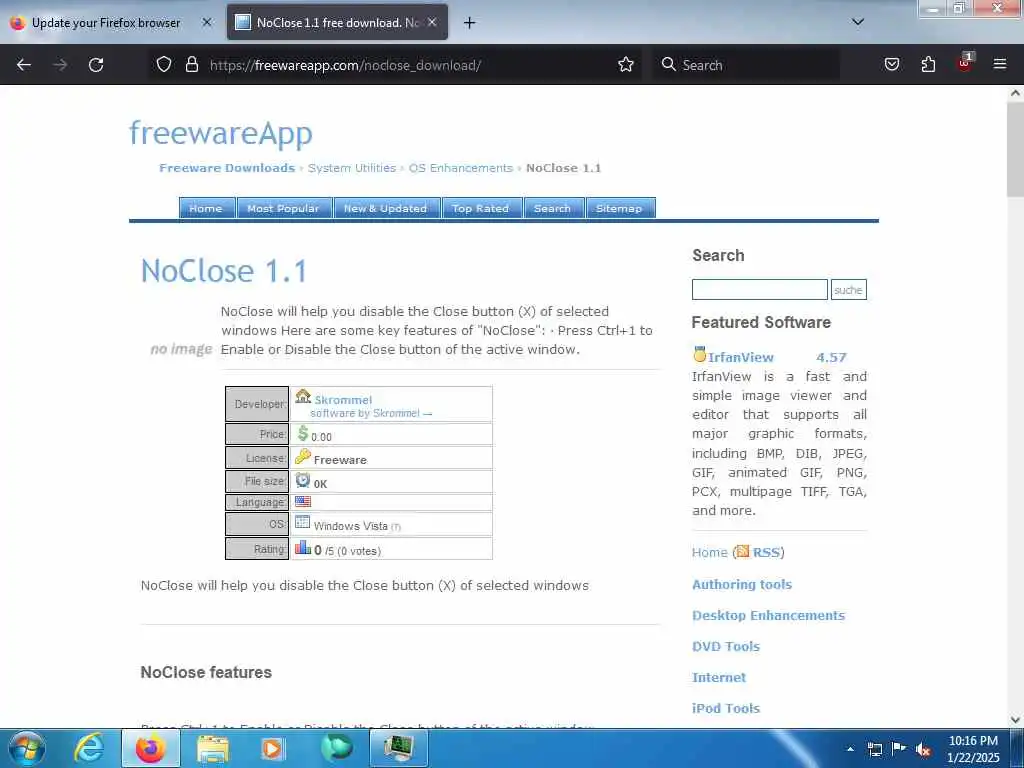
Task: Show hidden system tray icons
Action: point(850,749)
